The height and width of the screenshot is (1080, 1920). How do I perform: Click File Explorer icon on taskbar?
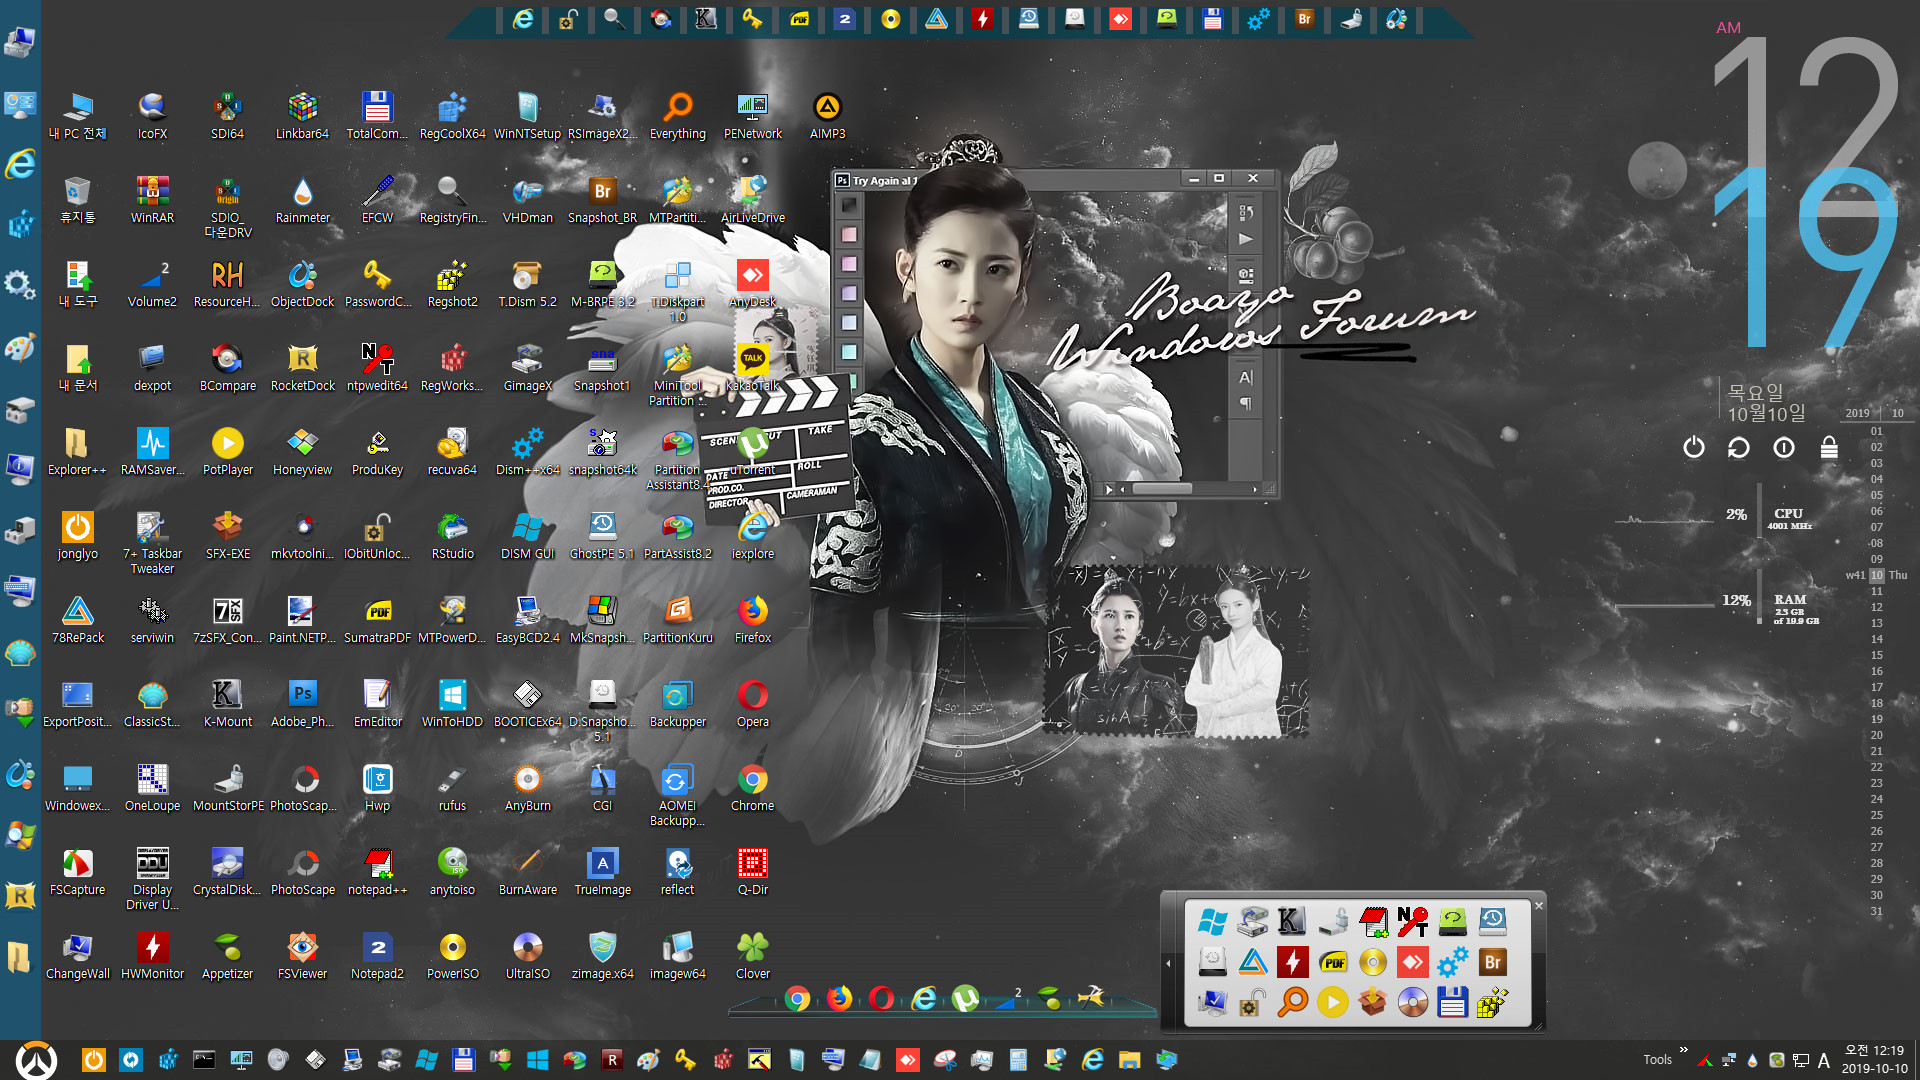[x=1129, y=1060]
